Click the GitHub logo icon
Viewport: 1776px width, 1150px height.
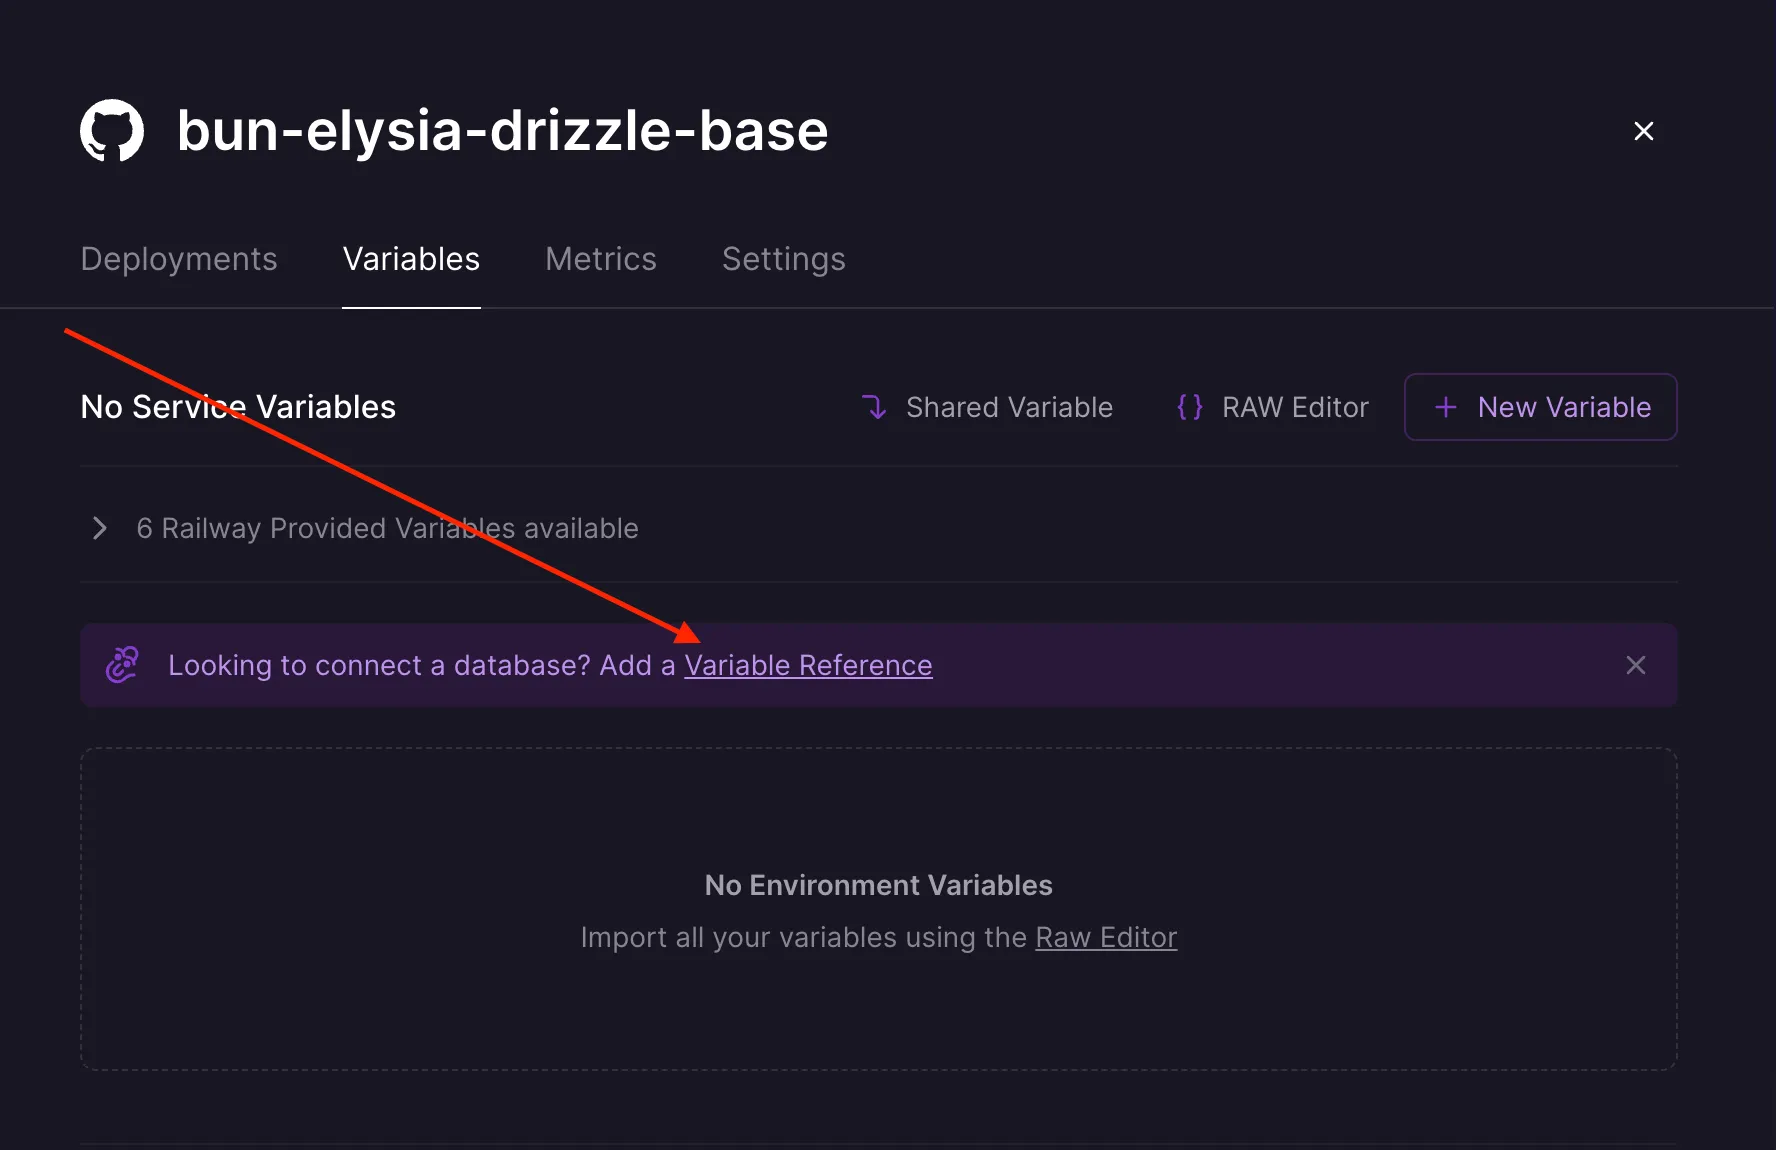[112, 131]
